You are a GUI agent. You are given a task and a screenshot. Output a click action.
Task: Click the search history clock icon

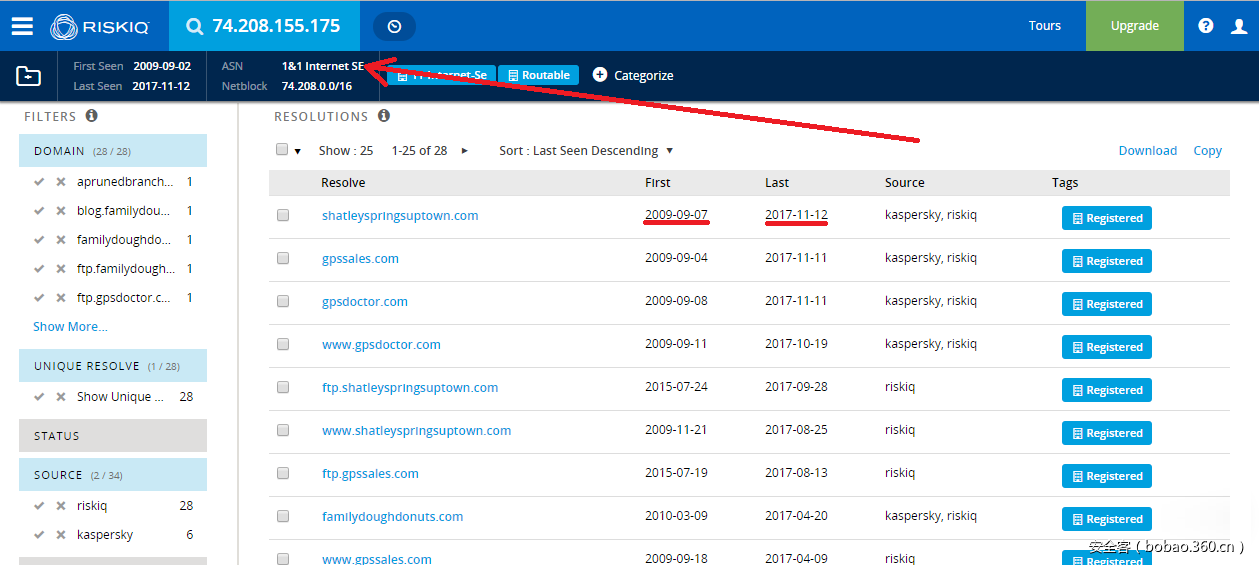click(x=394, y=27)
